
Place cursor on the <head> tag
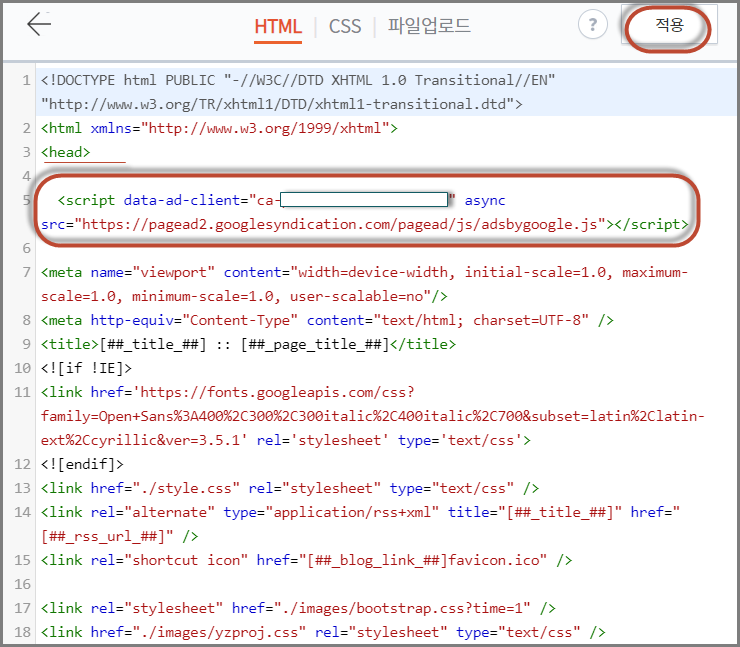tap(66, 152)
